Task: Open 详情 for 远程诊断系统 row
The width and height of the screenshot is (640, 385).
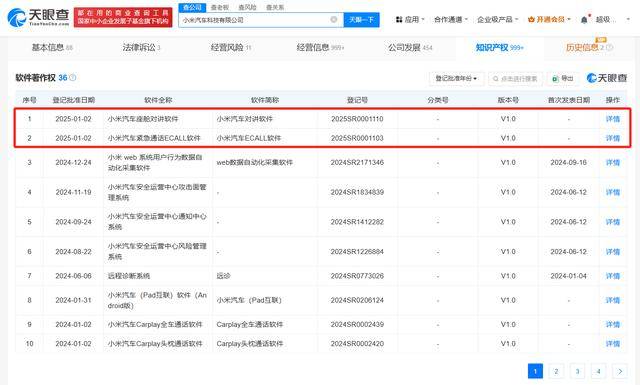Action: pyautogui.click(x=613, y=276)
